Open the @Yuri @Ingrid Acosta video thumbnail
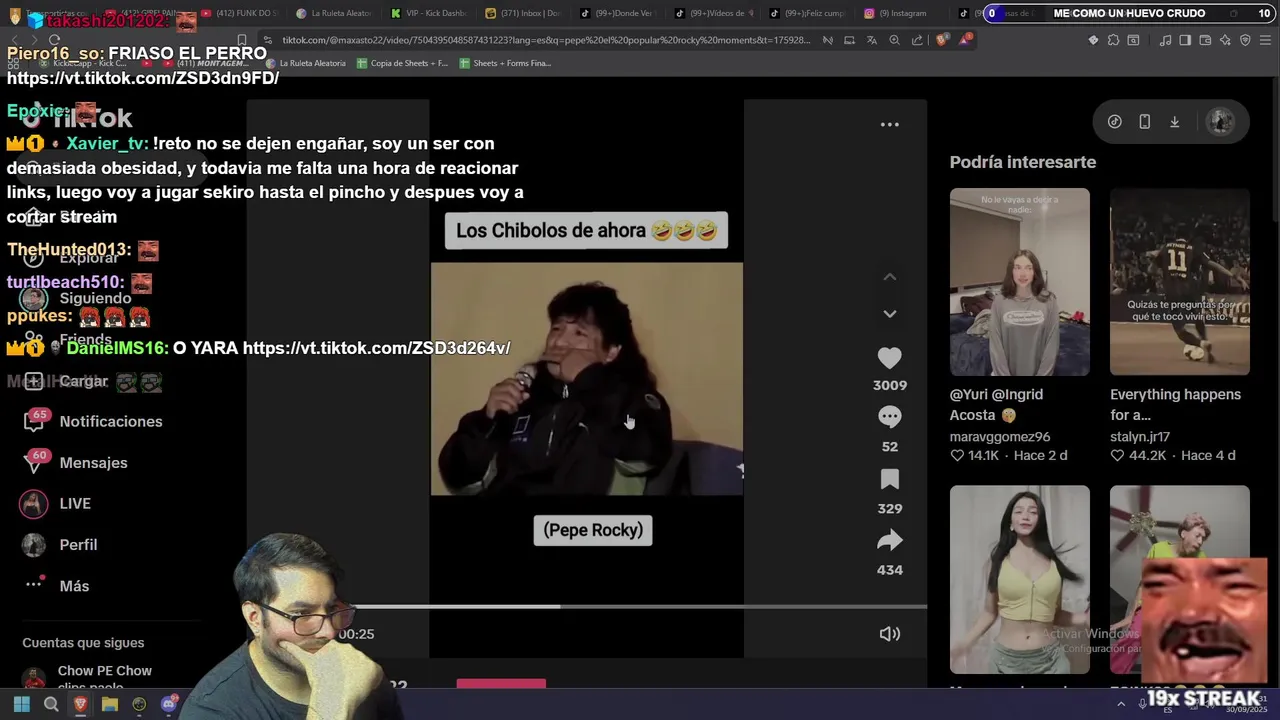The height and width of the screenshot is (720, 1280). tap(1019, 282)
